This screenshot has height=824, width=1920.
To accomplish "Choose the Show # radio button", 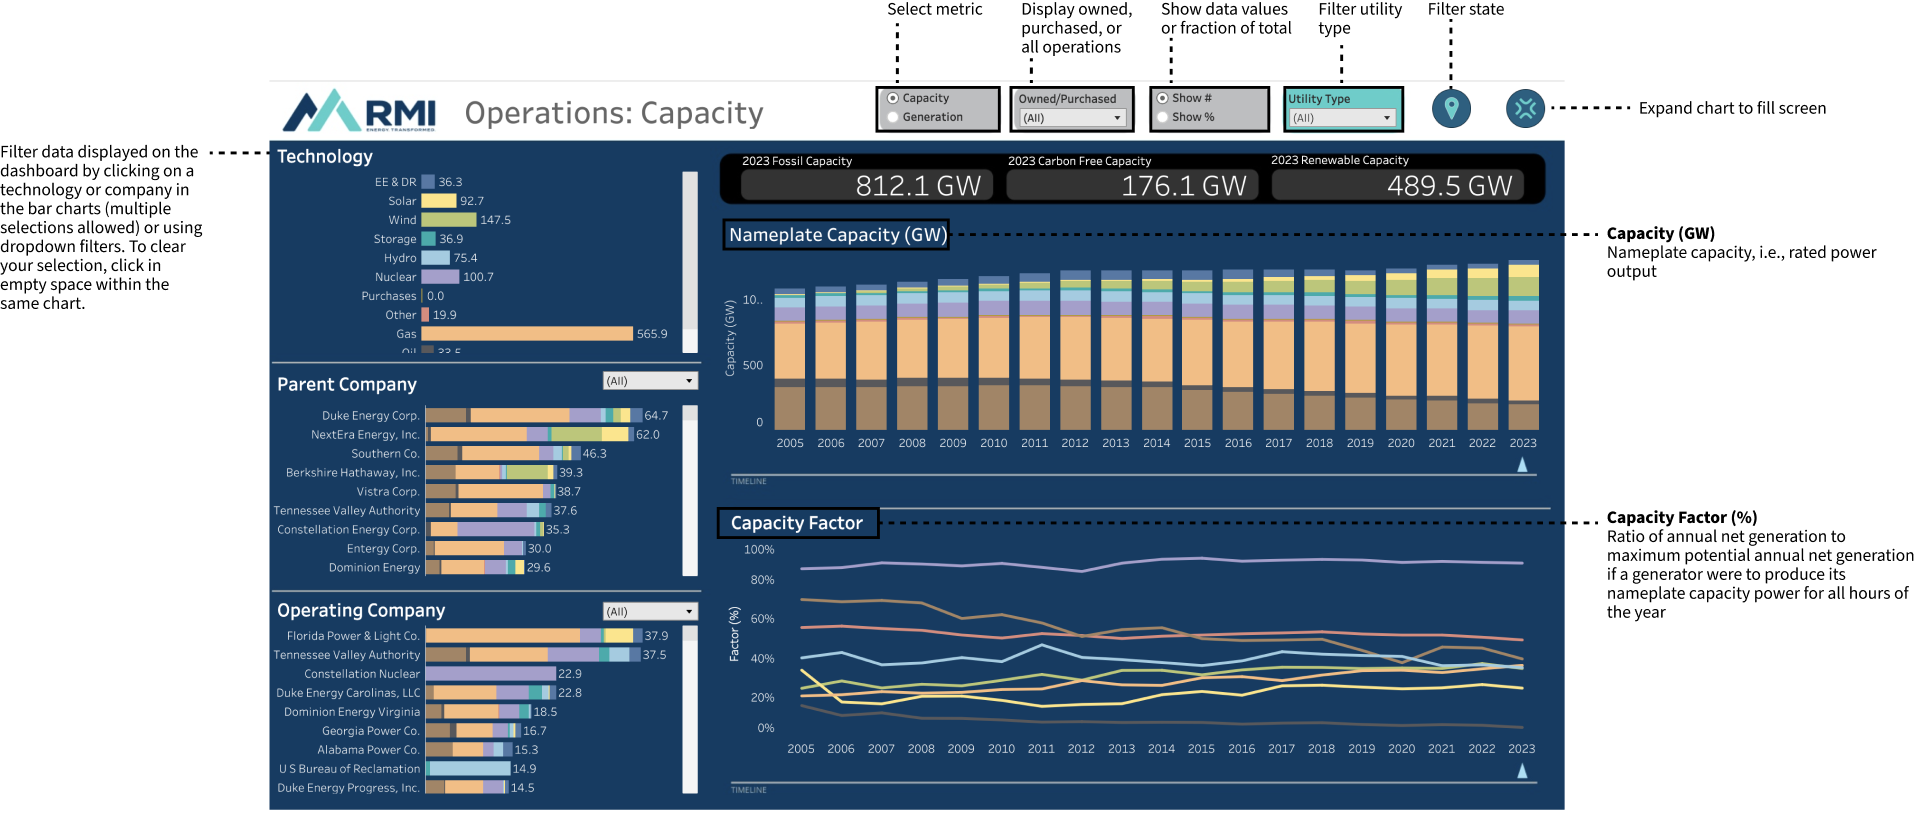I will [1162, 98].
